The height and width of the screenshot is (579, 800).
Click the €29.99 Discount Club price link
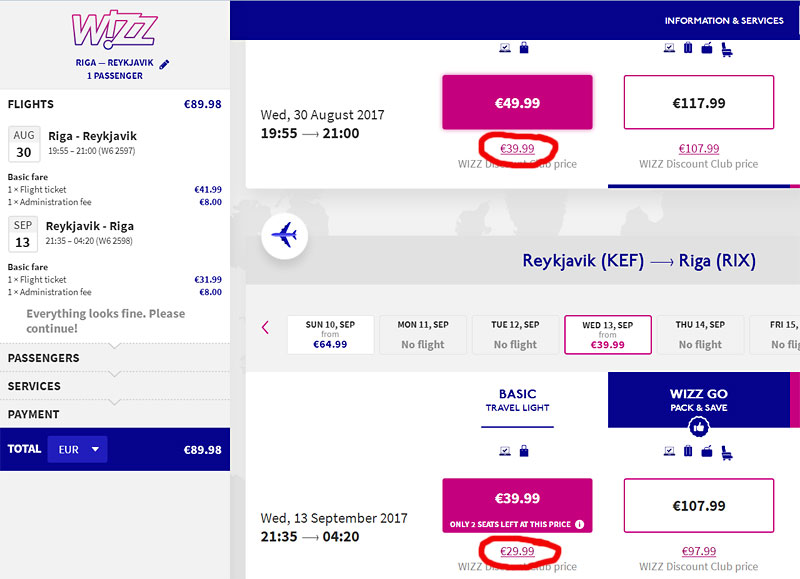click(517, 551)
